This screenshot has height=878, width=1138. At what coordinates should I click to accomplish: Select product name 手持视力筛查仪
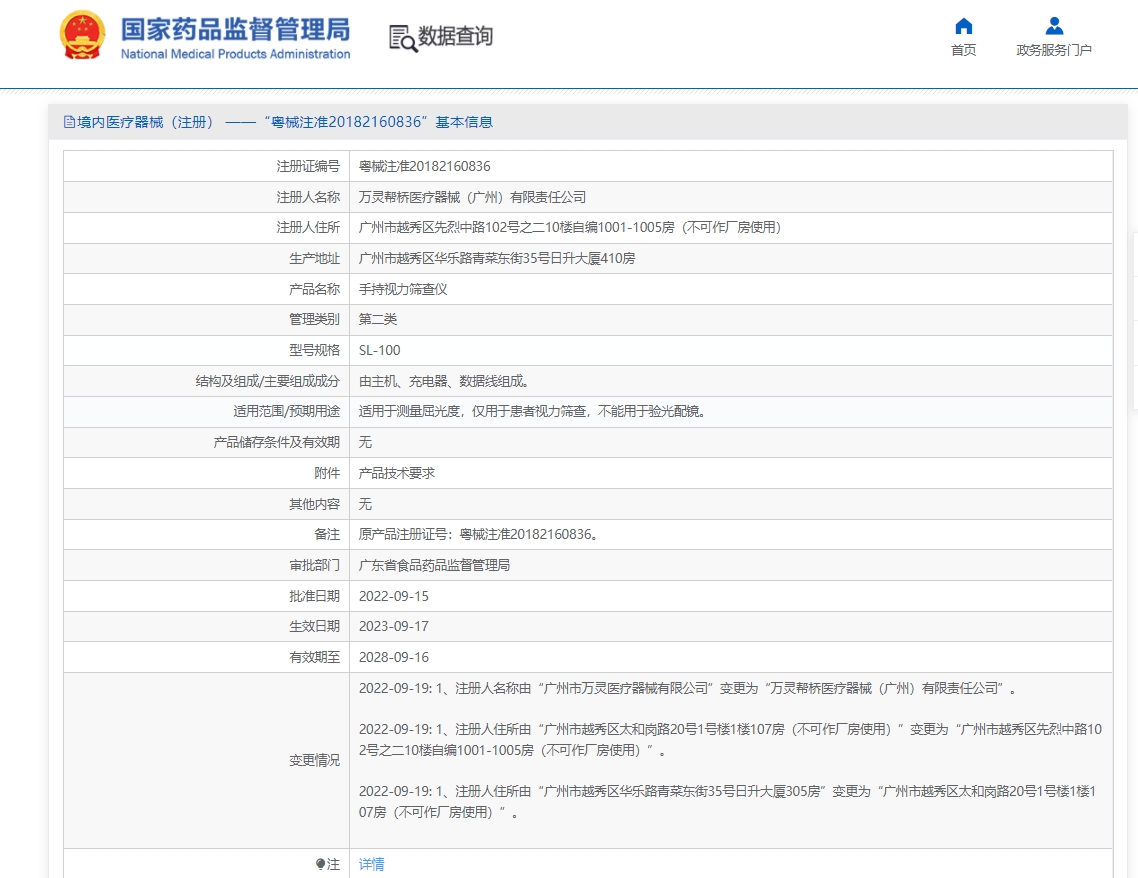tap(403, 290)
